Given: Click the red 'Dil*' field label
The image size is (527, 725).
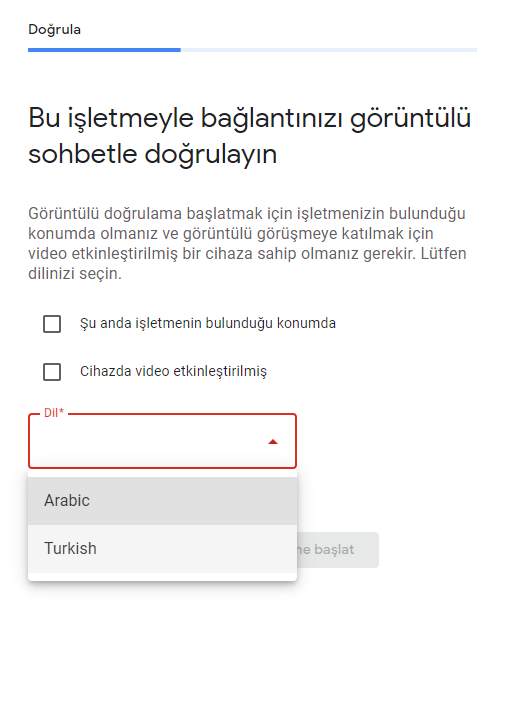Looking at the screenshot, I should (54, 413).
